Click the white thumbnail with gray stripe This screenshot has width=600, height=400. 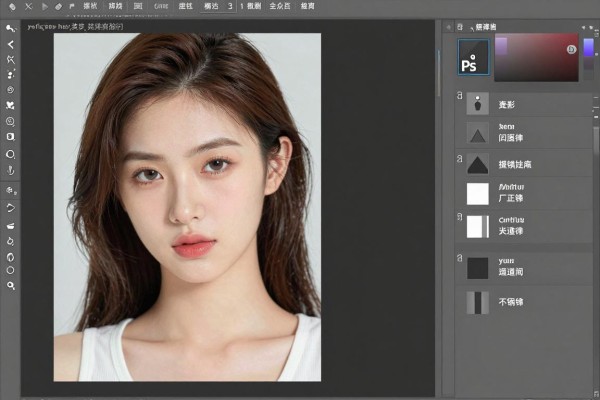pyautogui.click(x=478, y=227)
